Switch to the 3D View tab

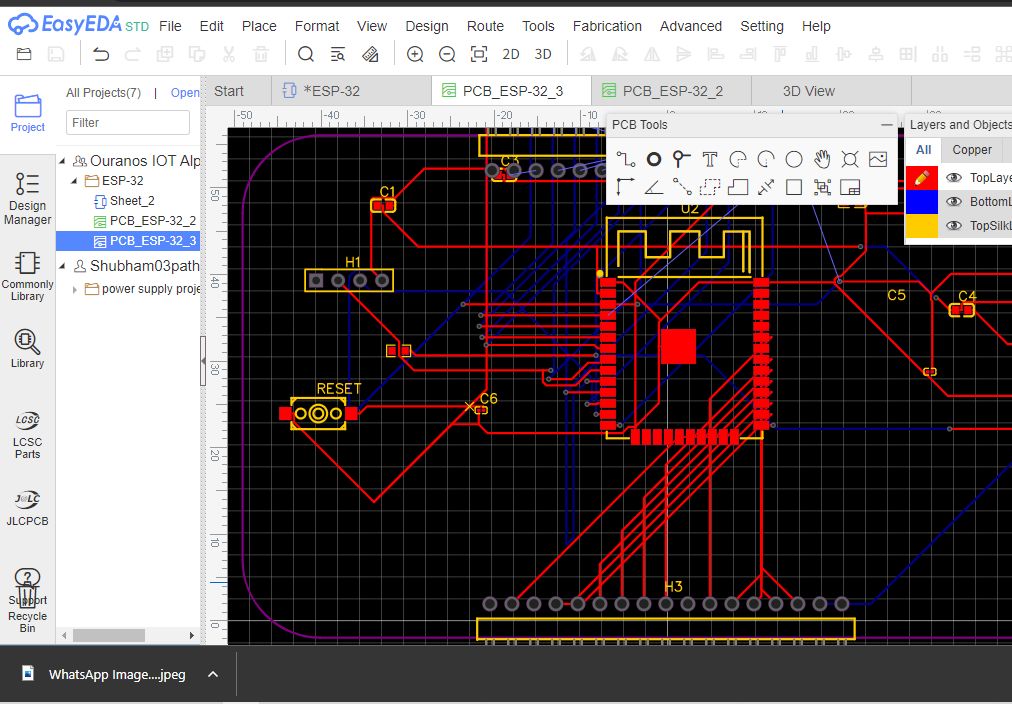[808, 91]
